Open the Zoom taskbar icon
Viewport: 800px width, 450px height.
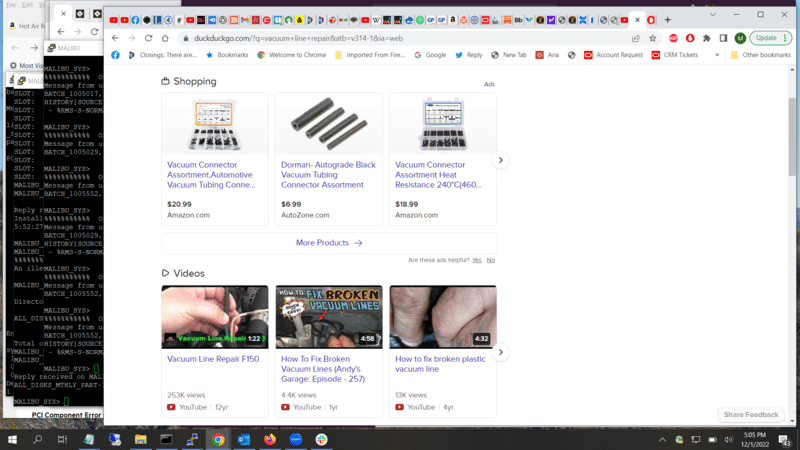click(x=296, y=439)
